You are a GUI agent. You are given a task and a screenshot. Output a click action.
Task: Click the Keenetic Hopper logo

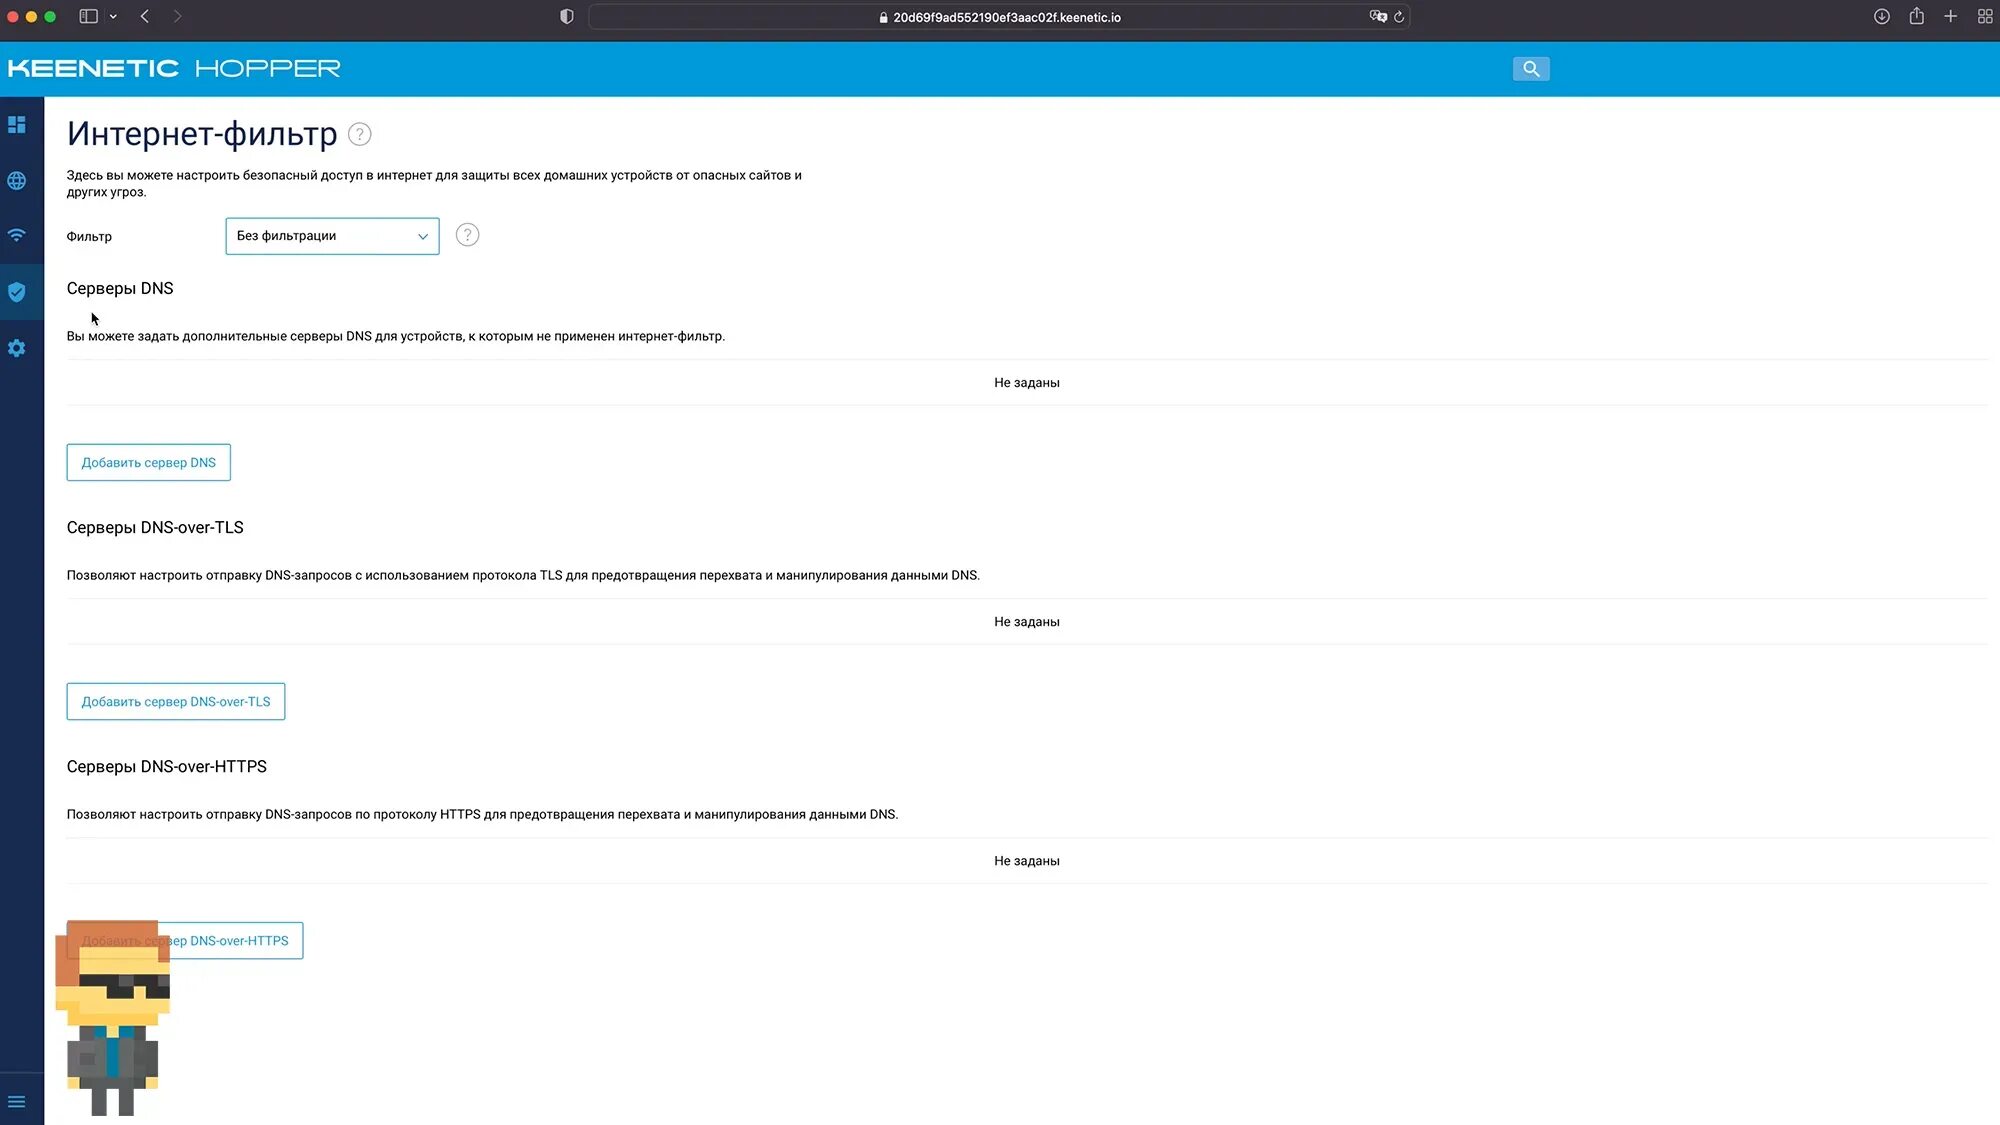[174, 69]
